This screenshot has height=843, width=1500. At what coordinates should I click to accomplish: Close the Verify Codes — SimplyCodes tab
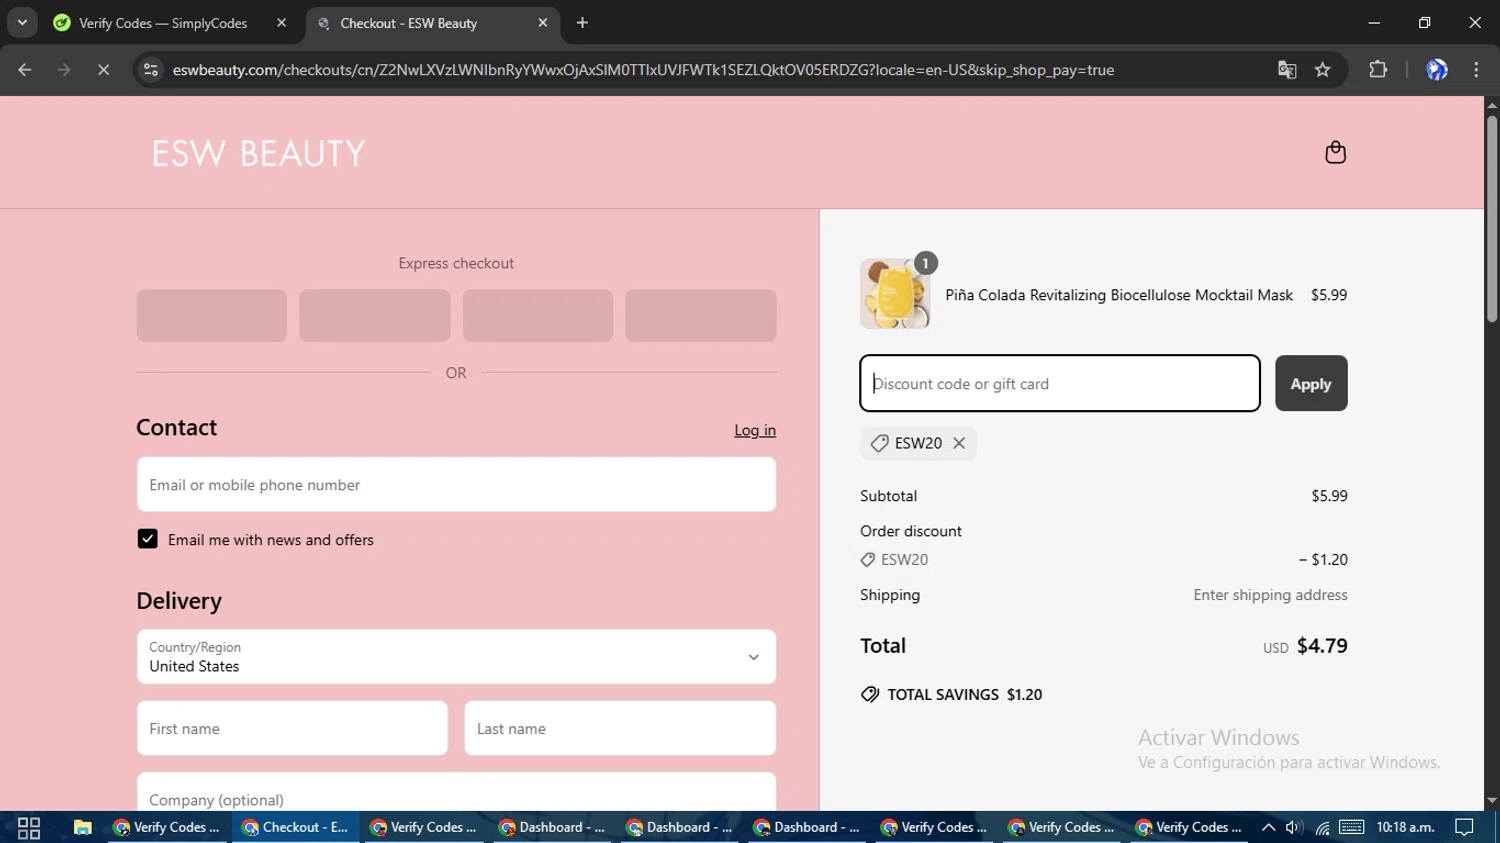tap(281, 23)
